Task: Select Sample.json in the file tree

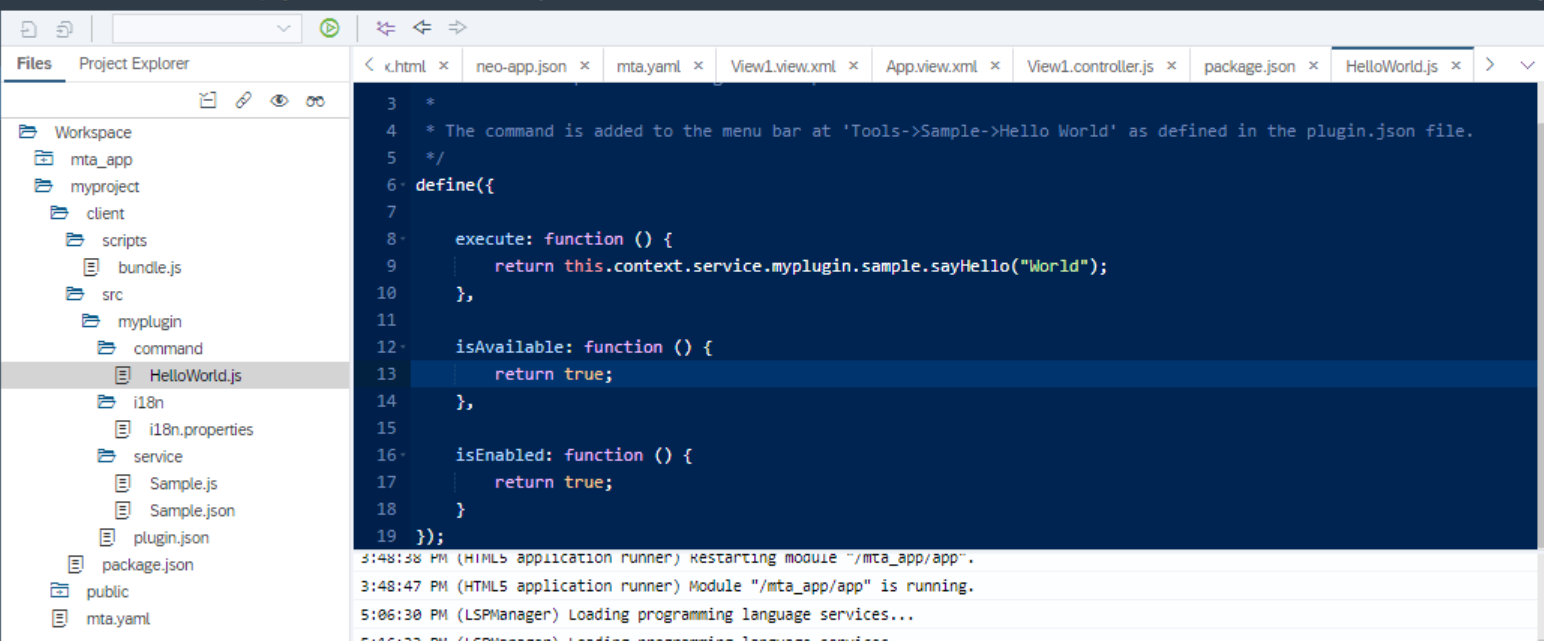Action: 192,510
